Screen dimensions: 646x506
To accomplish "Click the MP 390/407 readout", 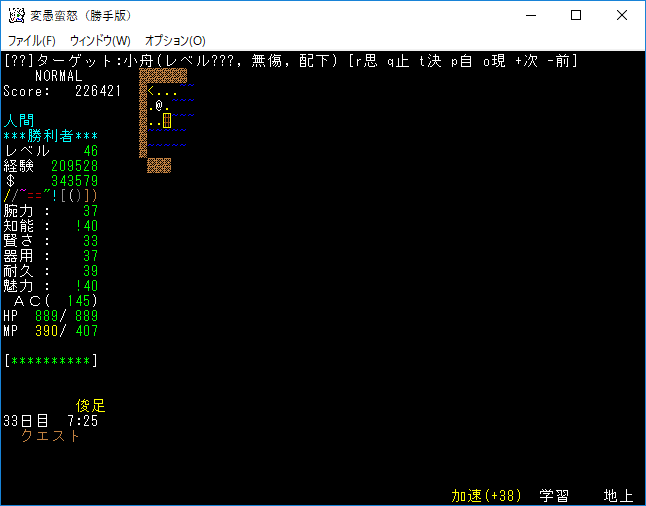I will click(x=51, y=331).
